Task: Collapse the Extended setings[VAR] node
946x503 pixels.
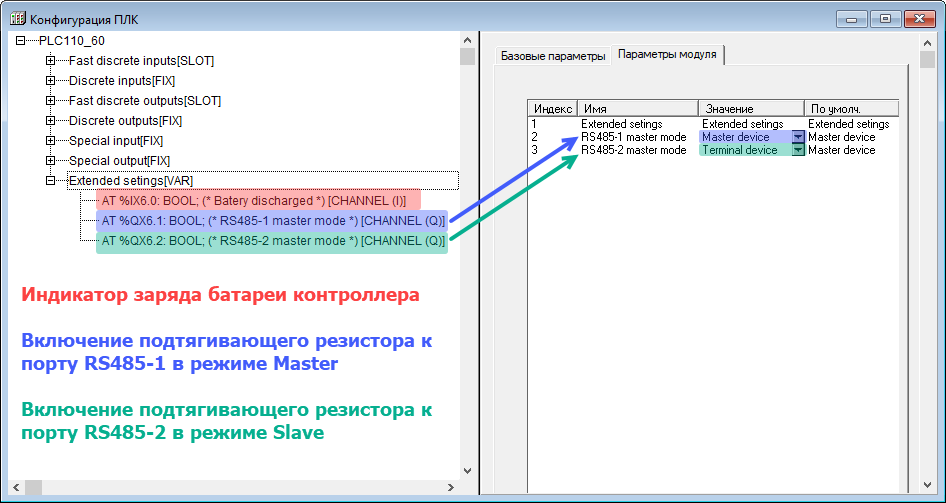Action: (50, 181)
